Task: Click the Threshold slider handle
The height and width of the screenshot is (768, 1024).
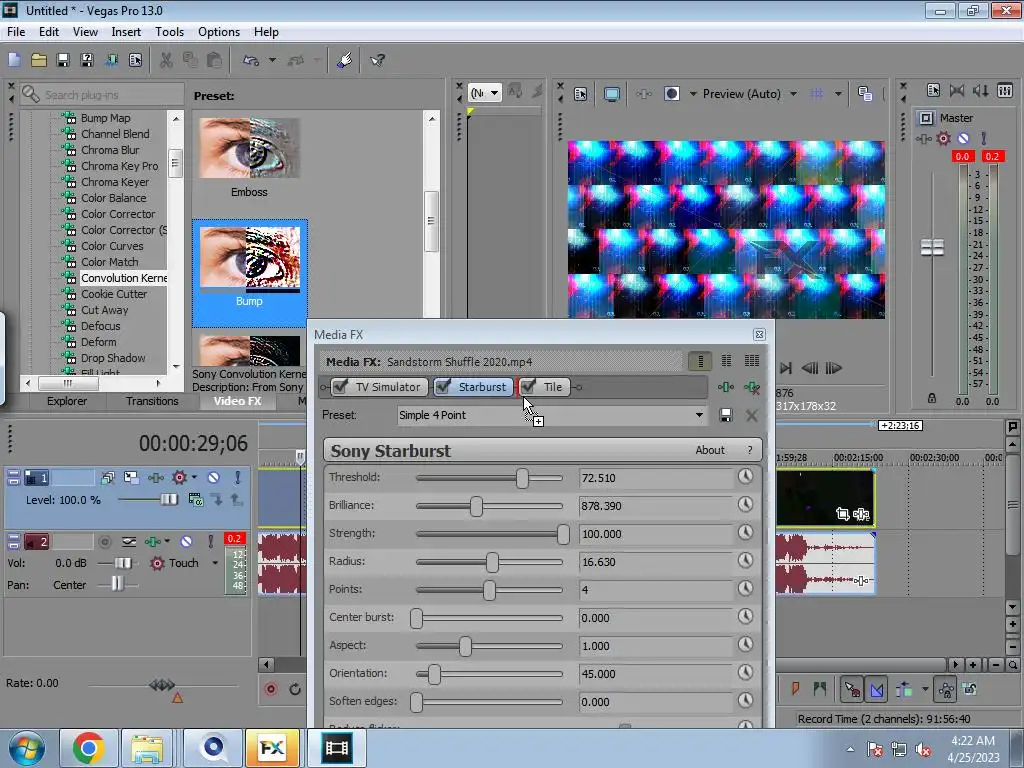Action: click(x=522, y=478)
